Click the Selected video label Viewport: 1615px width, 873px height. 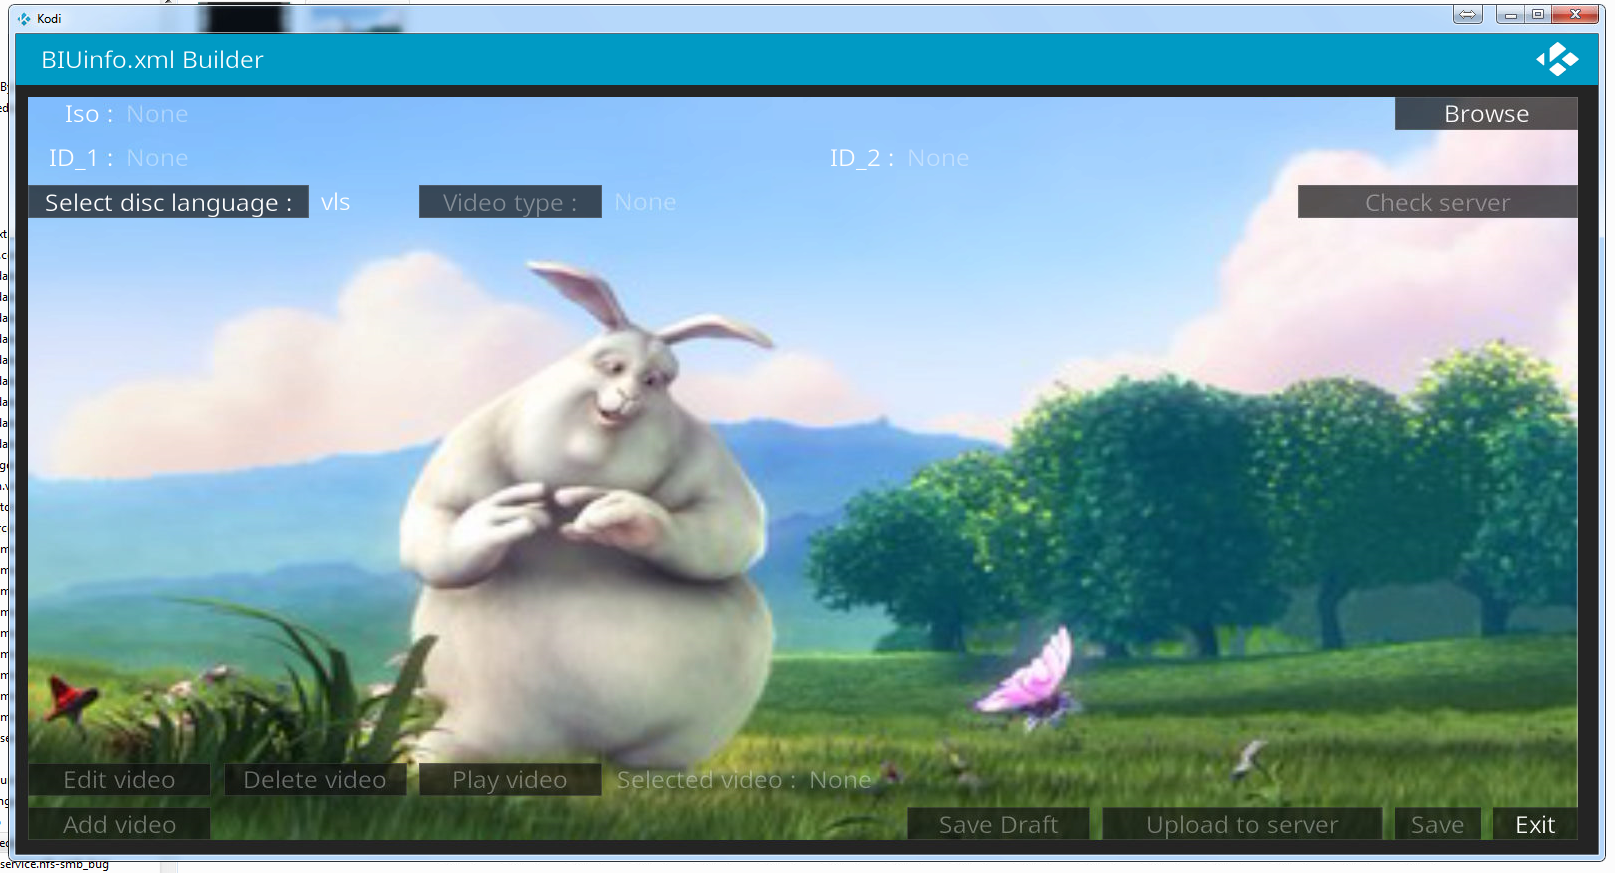coord(706,780)
